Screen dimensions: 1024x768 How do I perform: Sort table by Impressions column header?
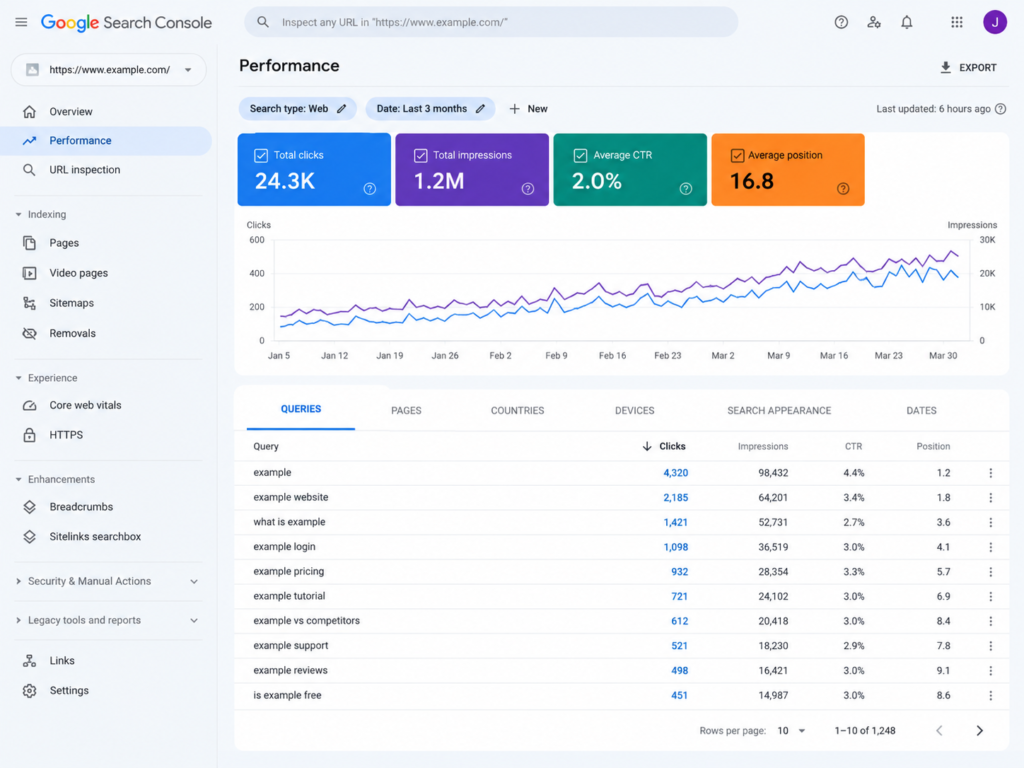coord(763,447)
